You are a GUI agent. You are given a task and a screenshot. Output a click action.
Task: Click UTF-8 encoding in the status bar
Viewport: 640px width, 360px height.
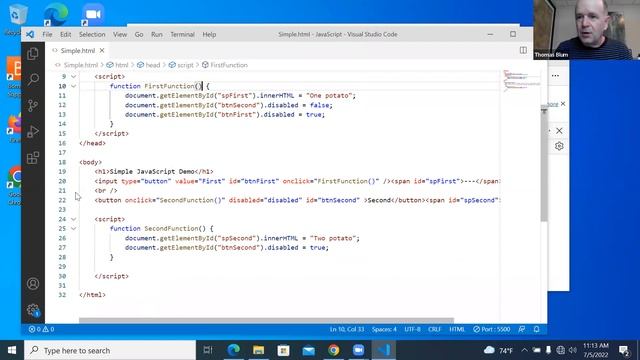(412, 329)
